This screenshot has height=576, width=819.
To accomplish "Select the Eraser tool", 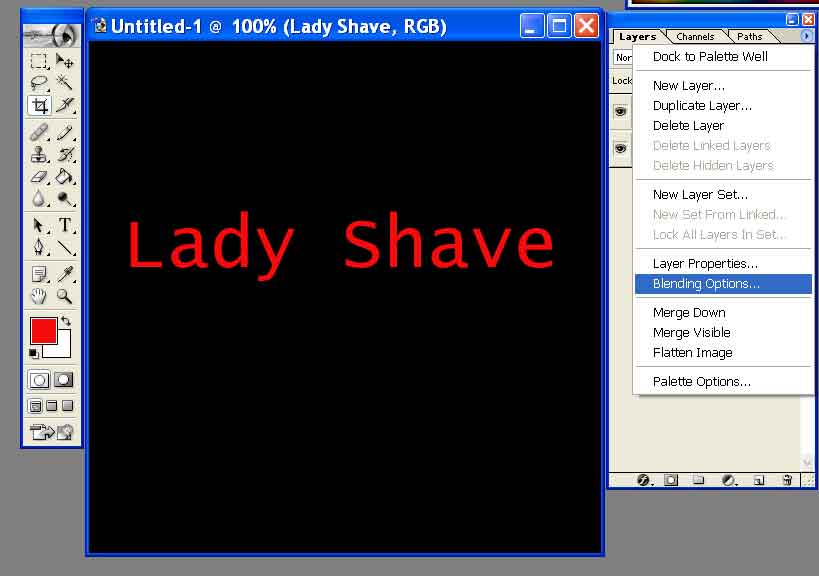I will pos(39,177).
